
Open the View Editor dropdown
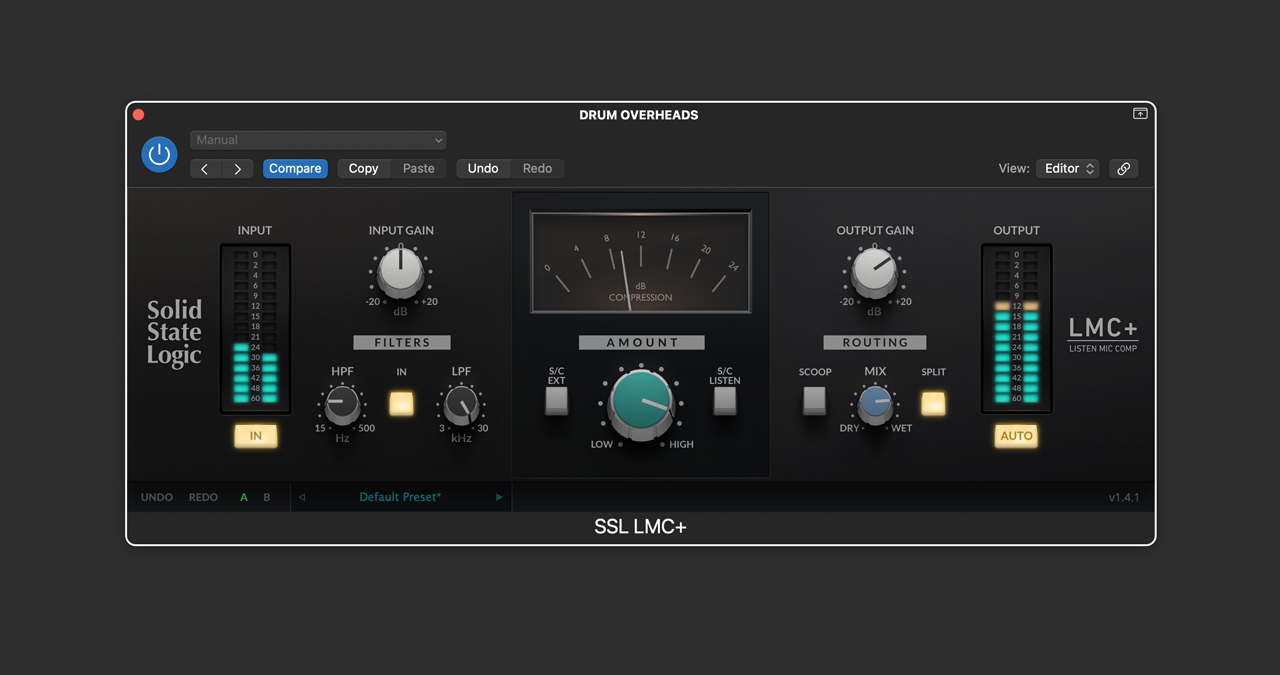click(1067, 169)
